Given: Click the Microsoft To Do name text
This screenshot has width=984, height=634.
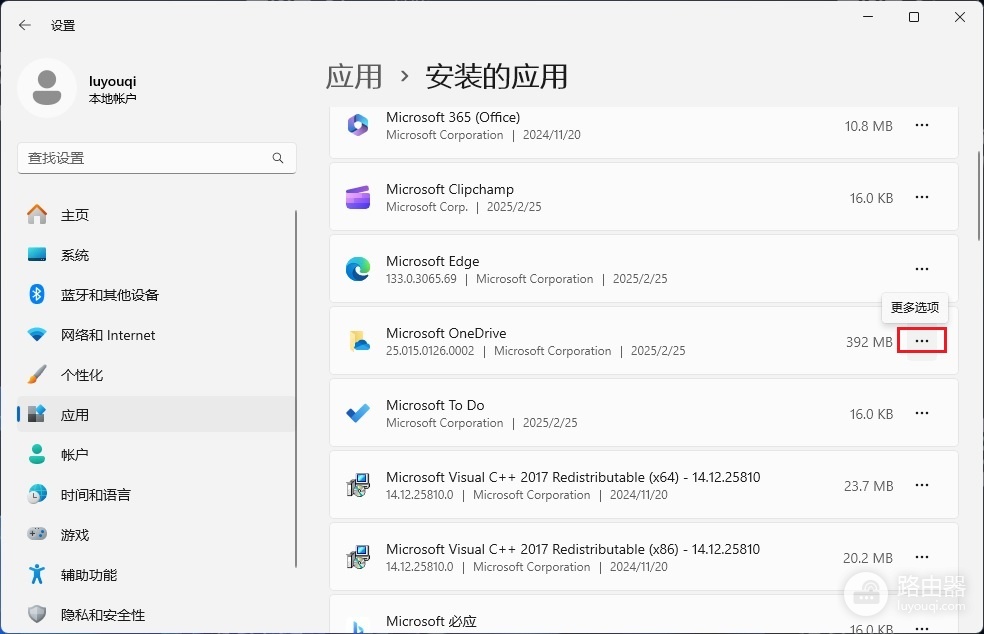Looking at the screenshot, I should [435, 406].
